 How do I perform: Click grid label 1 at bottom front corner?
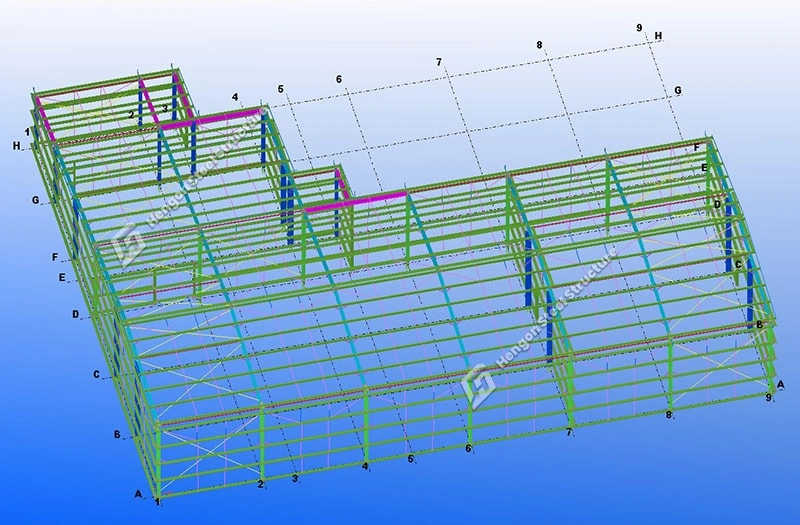(x=157, y=501)
